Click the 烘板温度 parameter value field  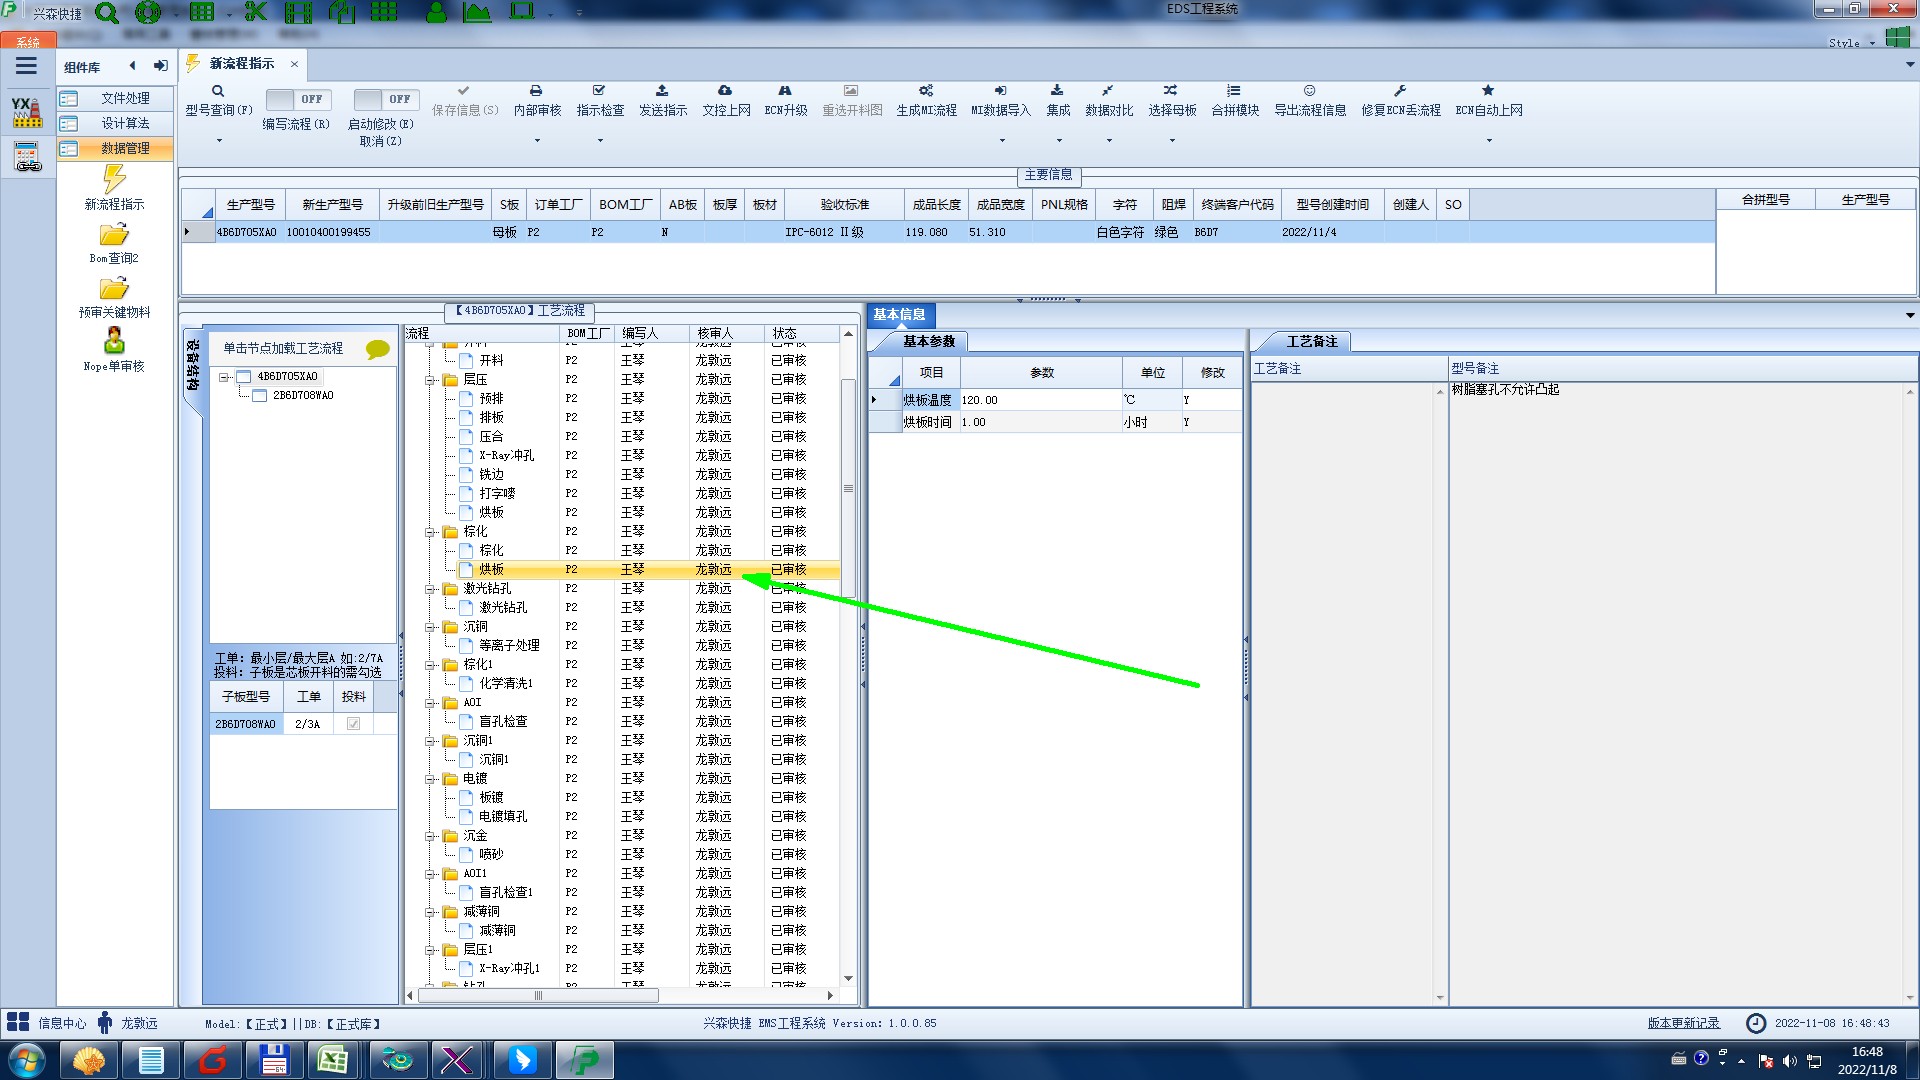coord(1038,400)
